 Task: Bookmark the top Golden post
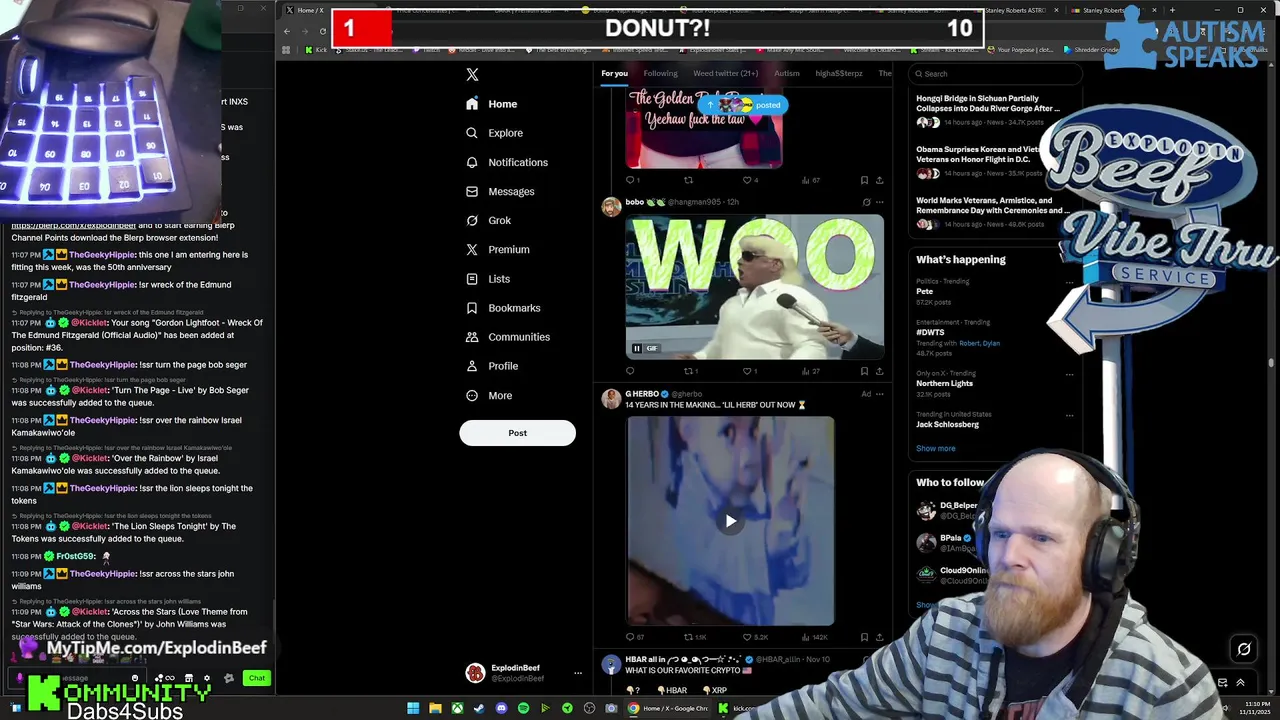(864, 180)
